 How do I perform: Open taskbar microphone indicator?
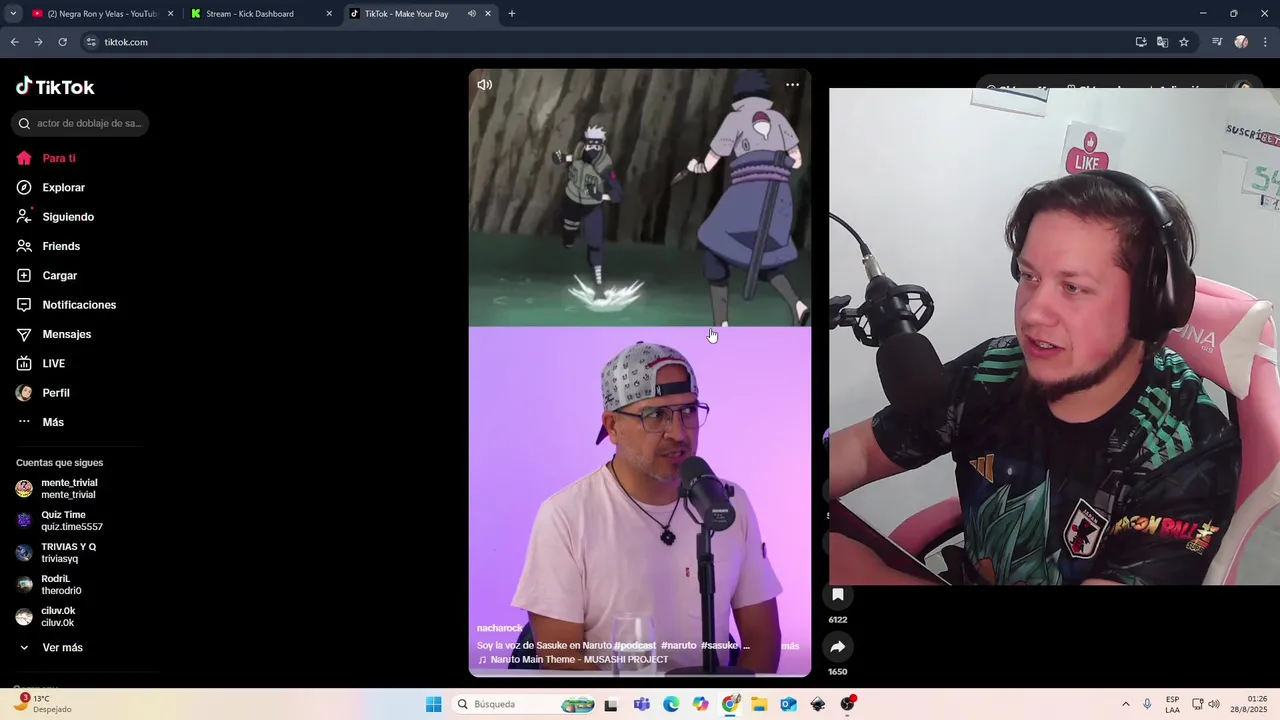1147,705
